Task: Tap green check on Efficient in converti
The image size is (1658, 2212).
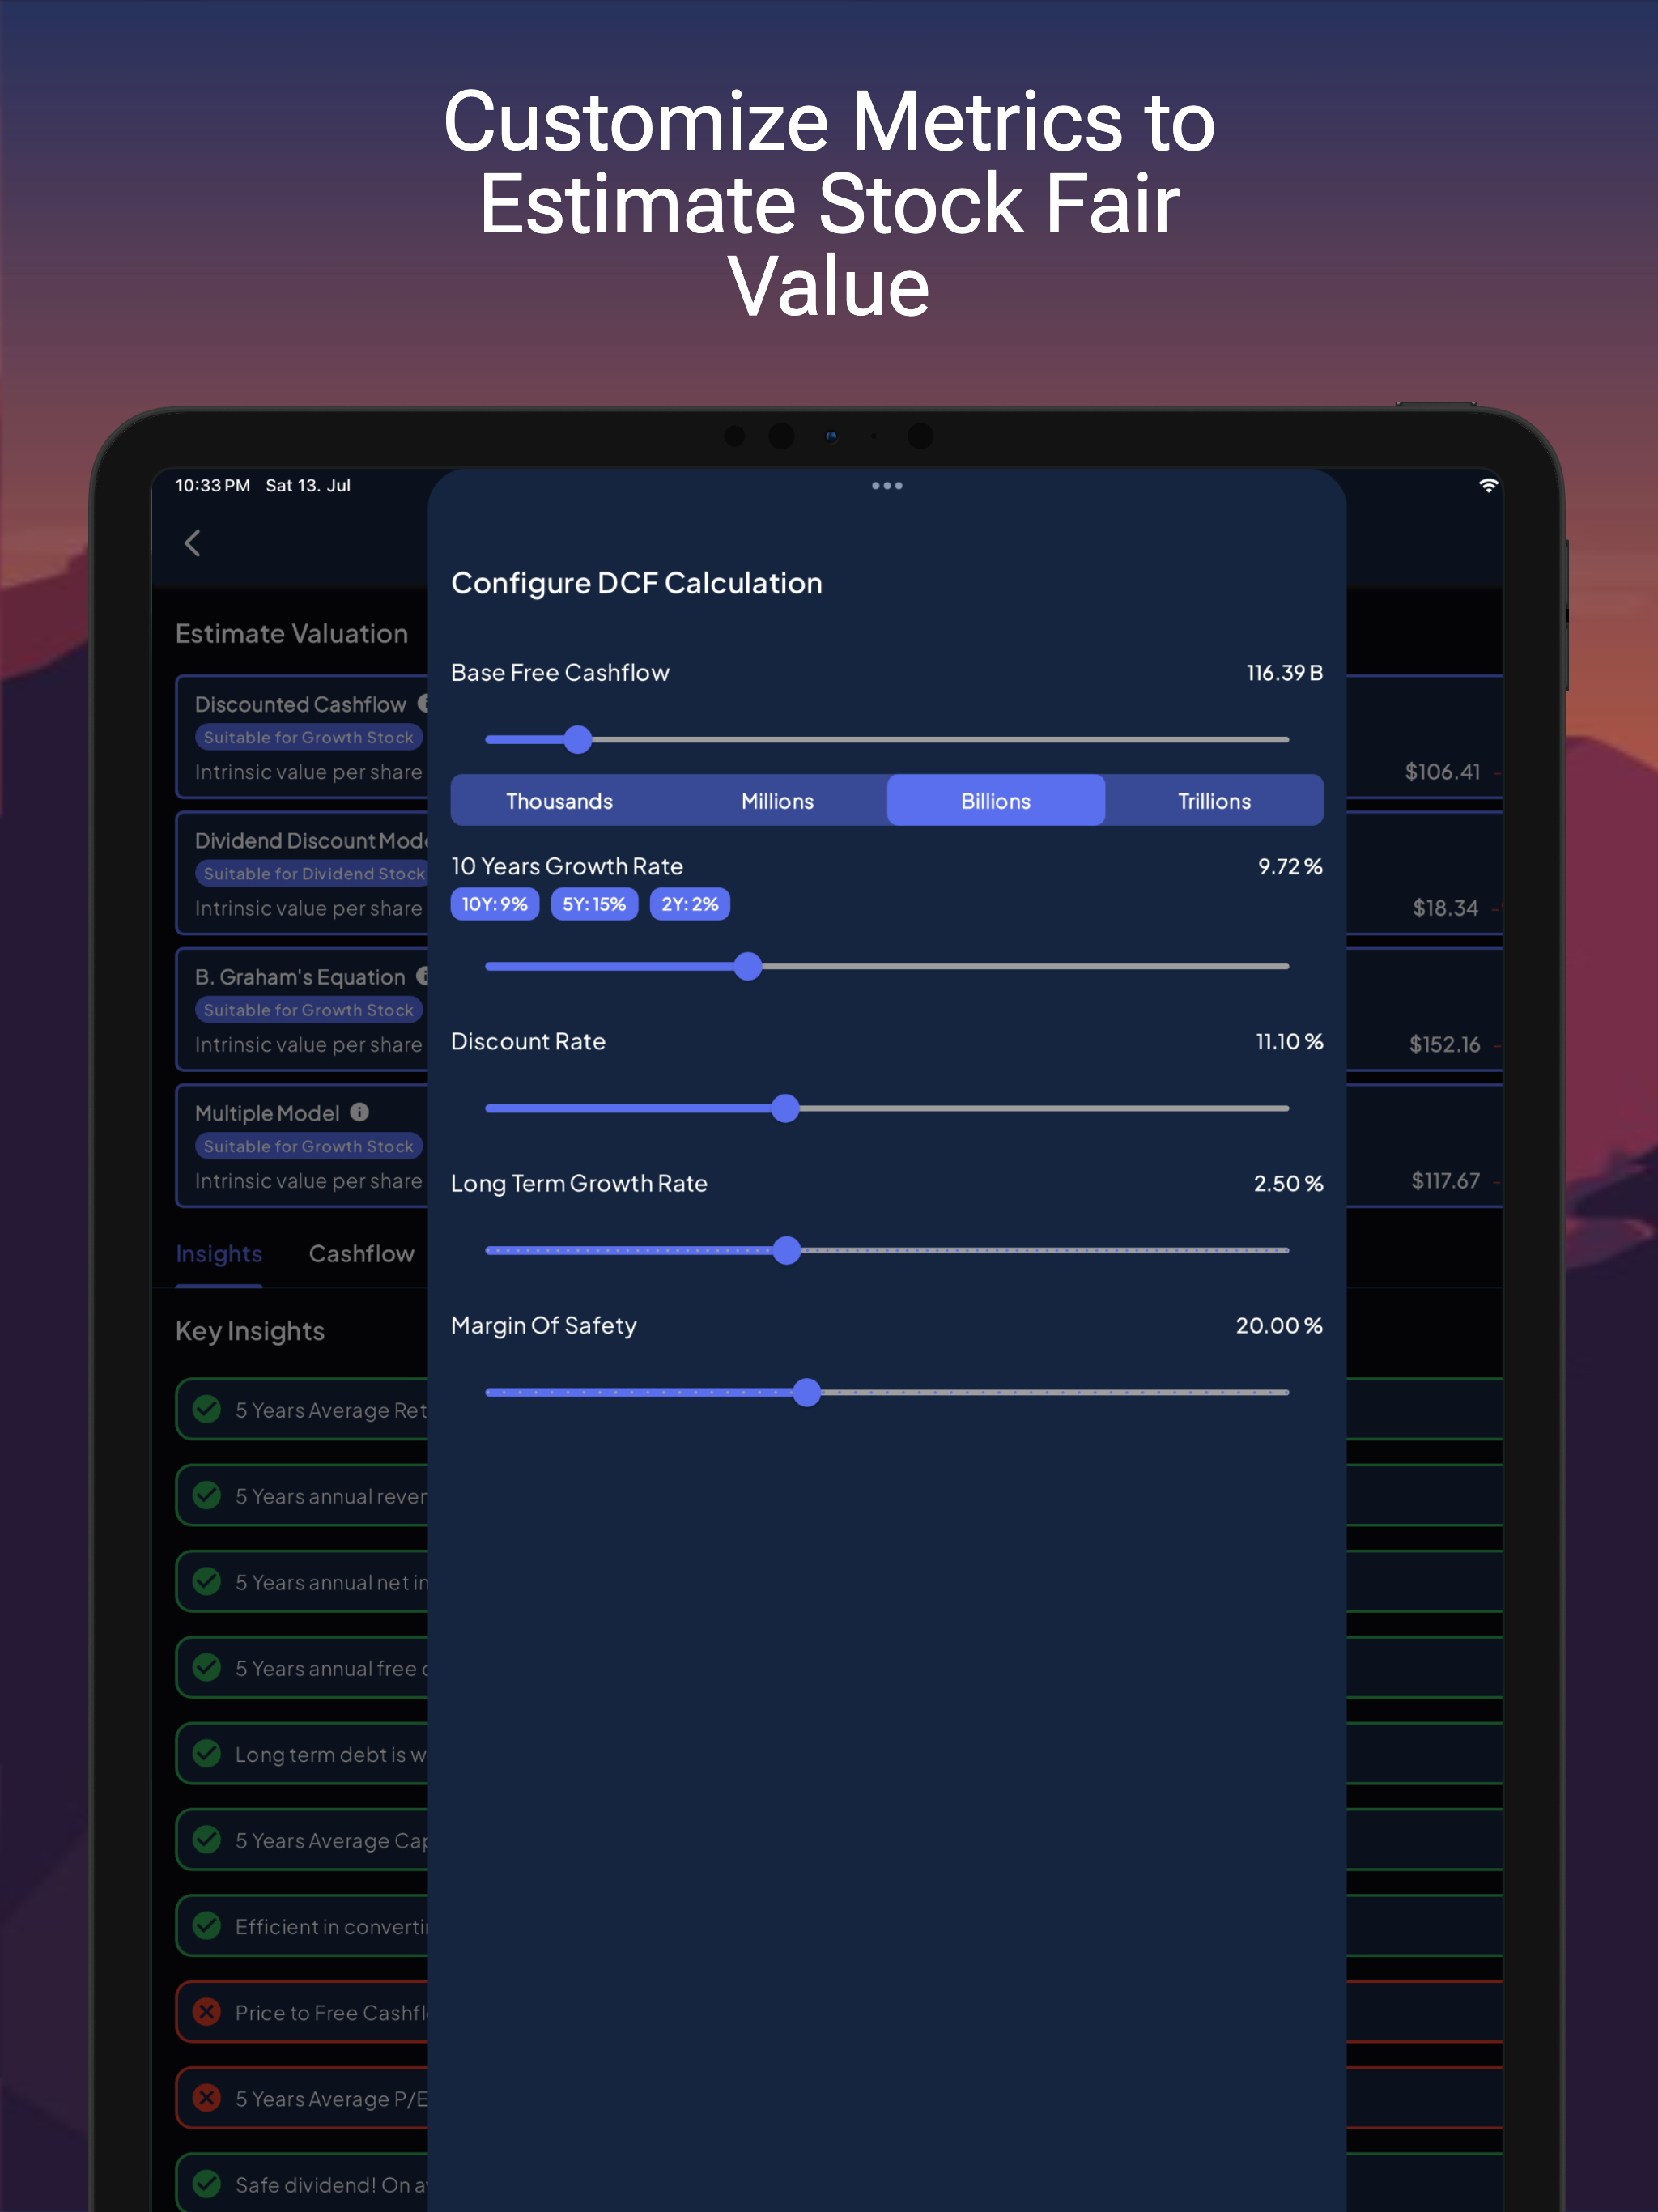Action: (207, 1925)
